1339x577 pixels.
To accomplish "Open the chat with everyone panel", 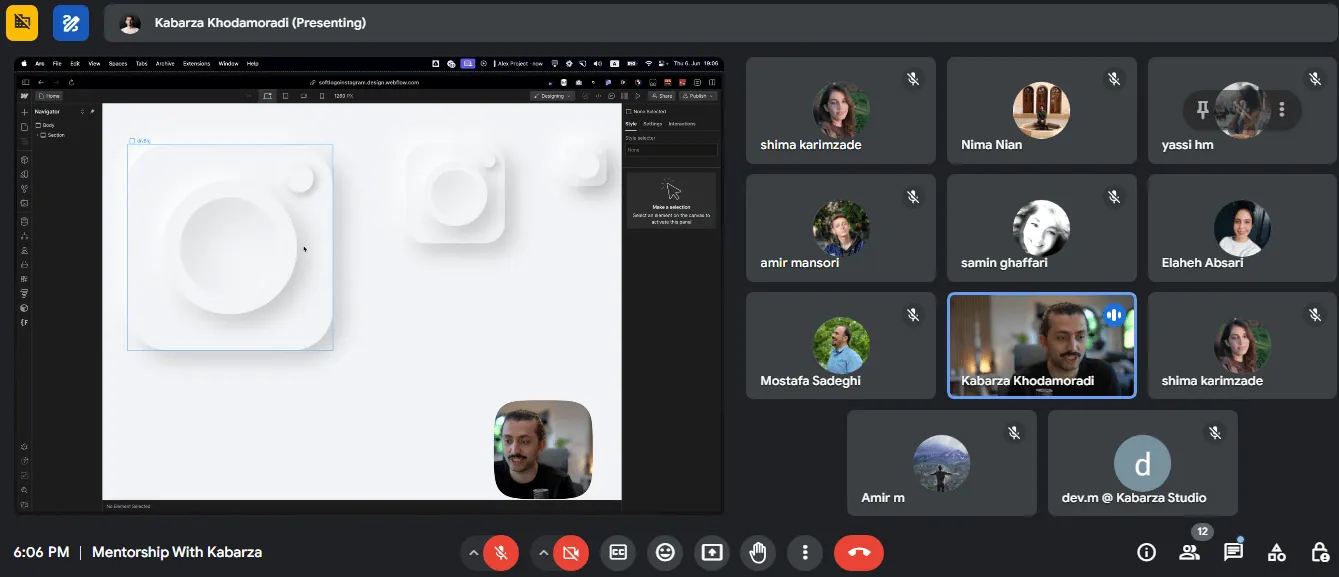I will point(1233,552).
